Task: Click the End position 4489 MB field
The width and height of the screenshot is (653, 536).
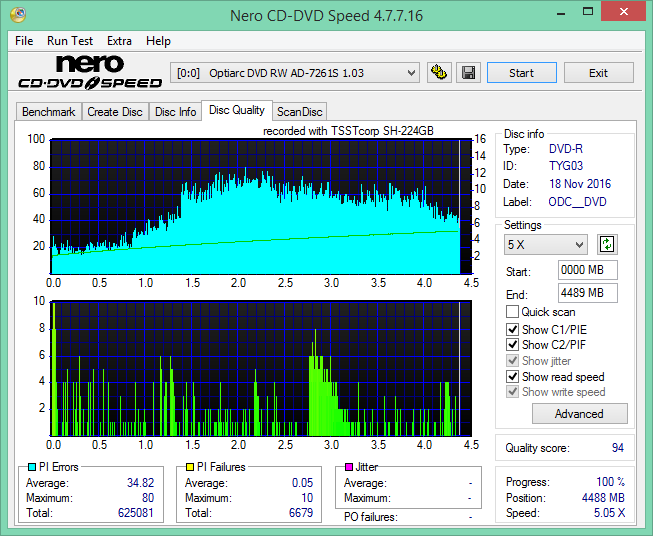Action: (588, 293)
